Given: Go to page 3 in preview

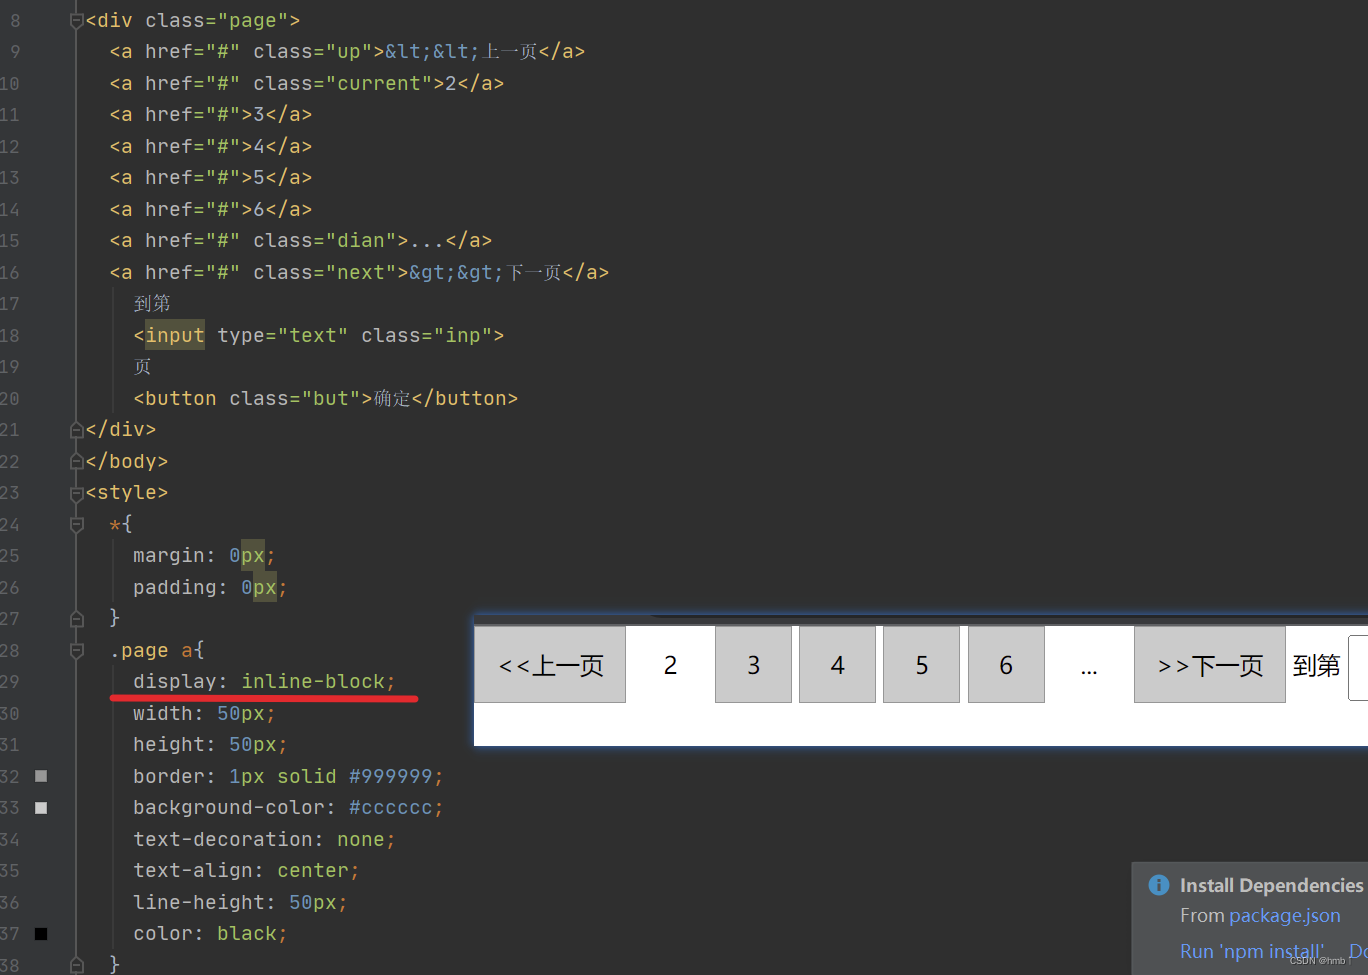Looking at the screenshot, I should click(x=753, y=665).
